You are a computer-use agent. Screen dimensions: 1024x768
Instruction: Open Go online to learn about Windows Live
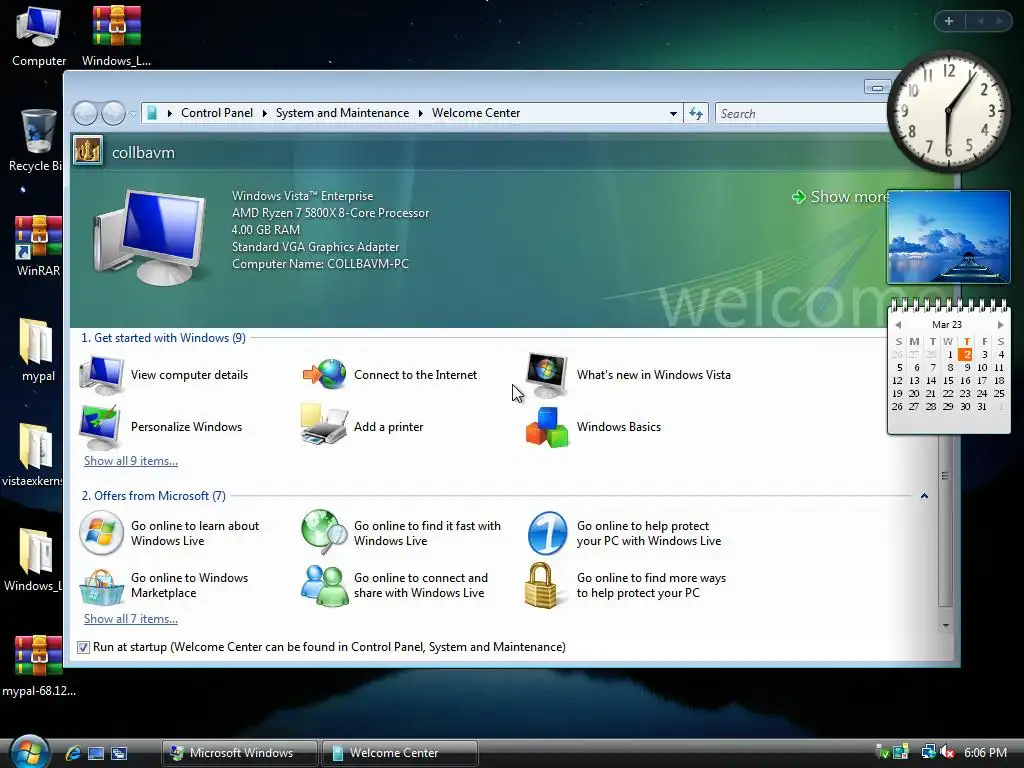(x=169, y=533)
